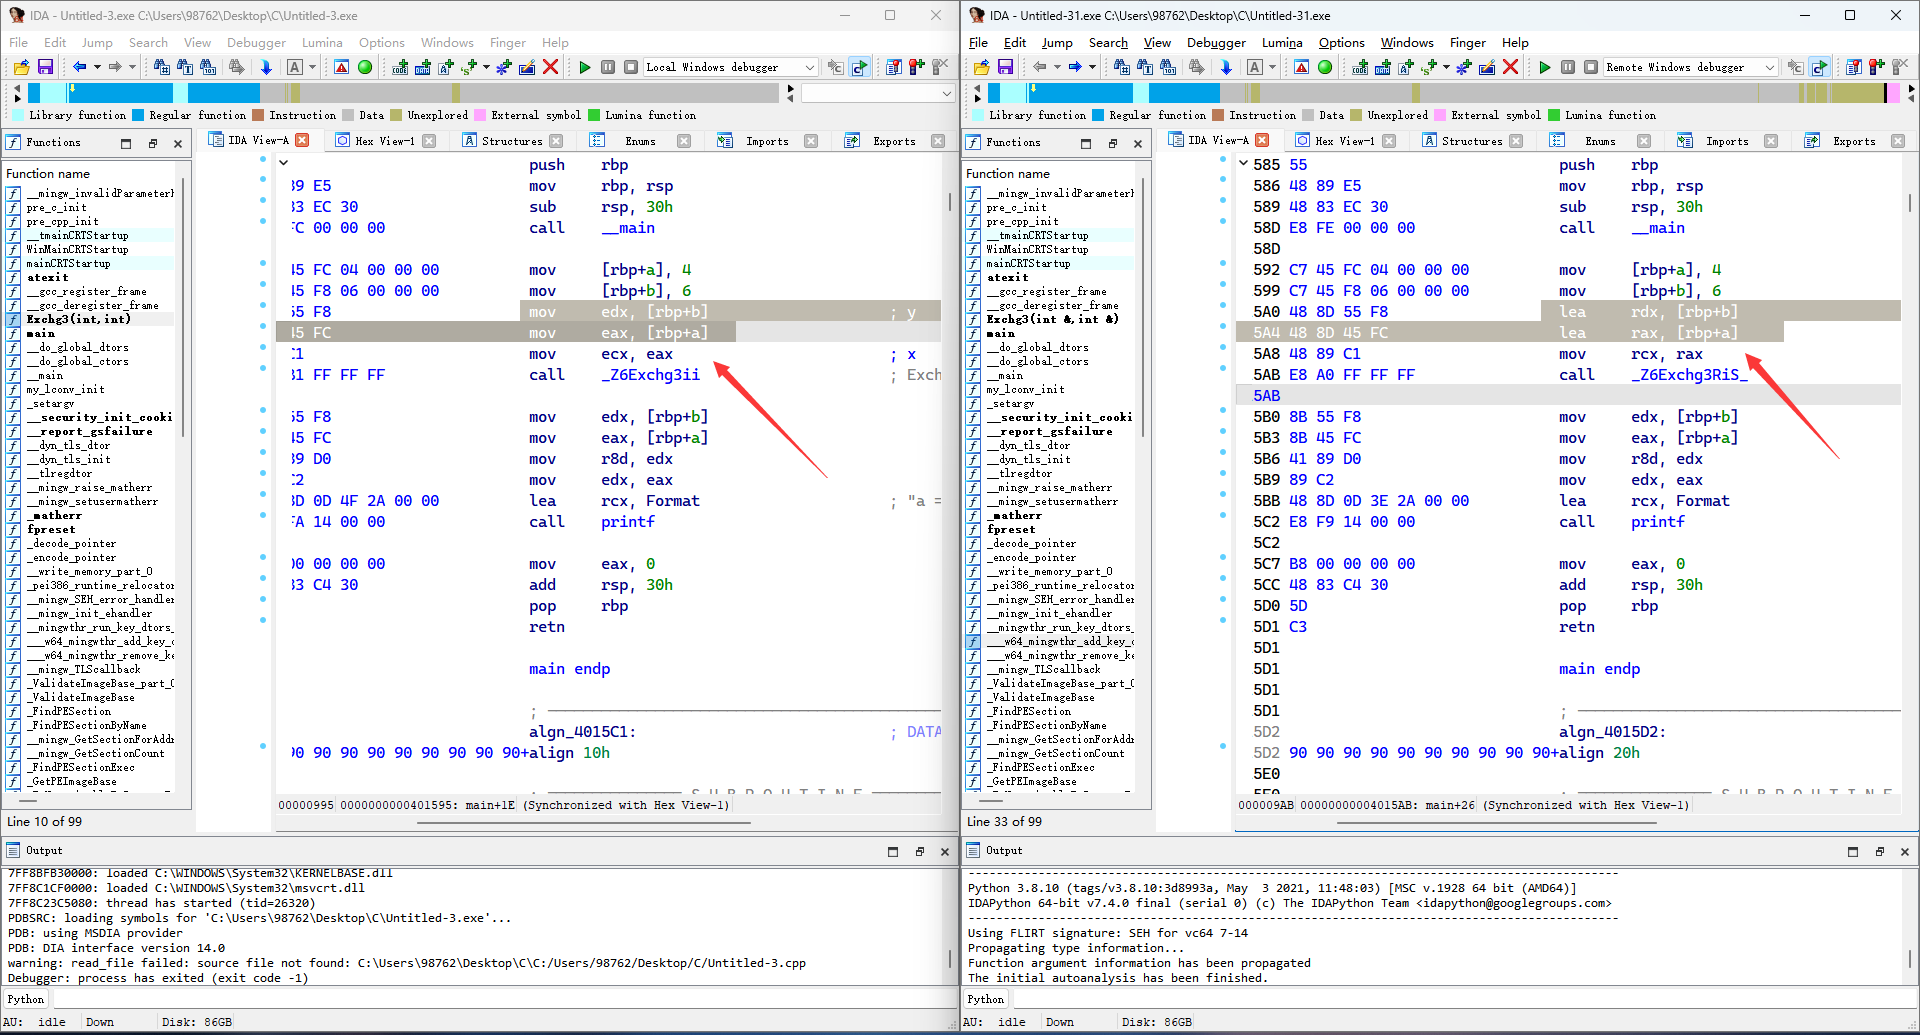
Task: Close Structures tab in Untitled-31.exe window
Action: tap(1516, 141)
